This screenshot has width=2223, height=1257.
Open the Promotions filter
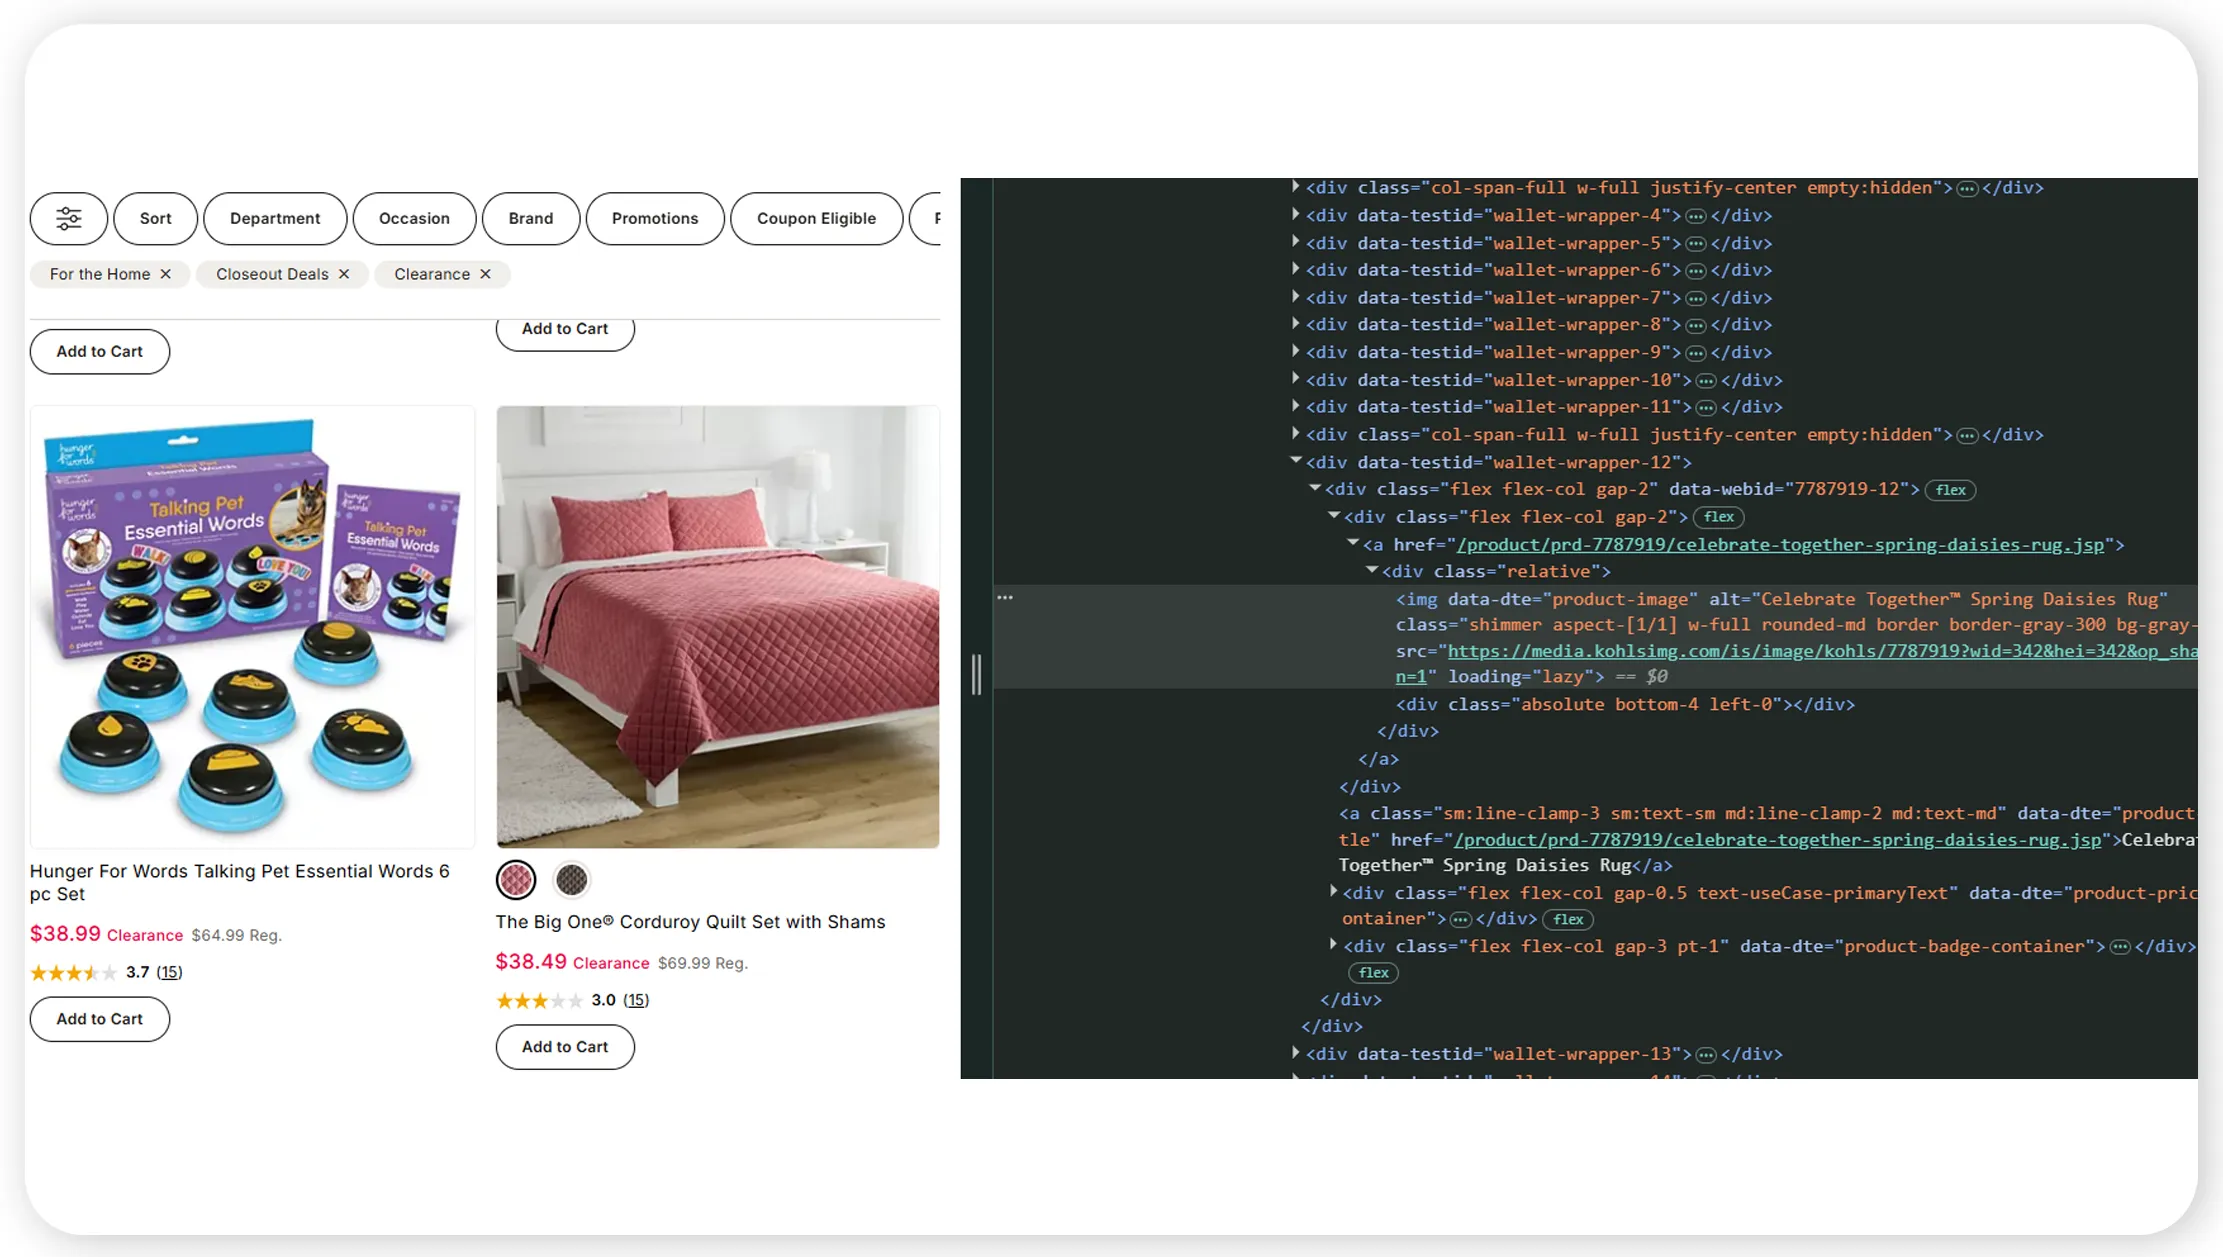click(x=655, y=218)
